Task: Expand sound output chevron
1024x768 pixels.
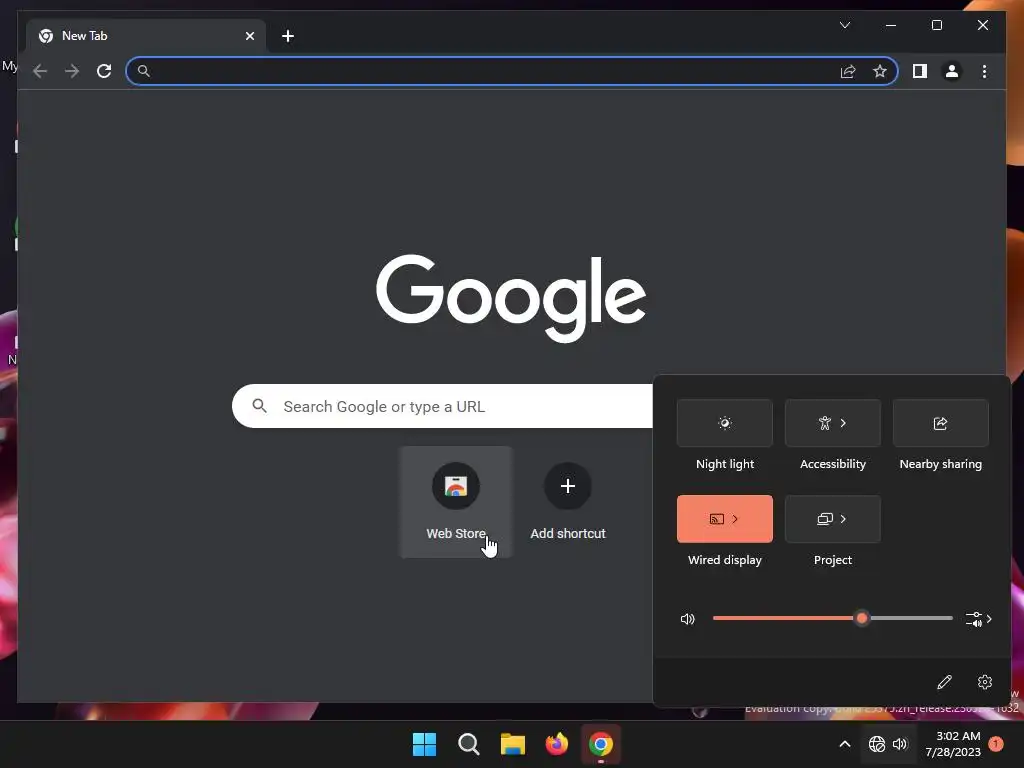Action: (989, 618)
